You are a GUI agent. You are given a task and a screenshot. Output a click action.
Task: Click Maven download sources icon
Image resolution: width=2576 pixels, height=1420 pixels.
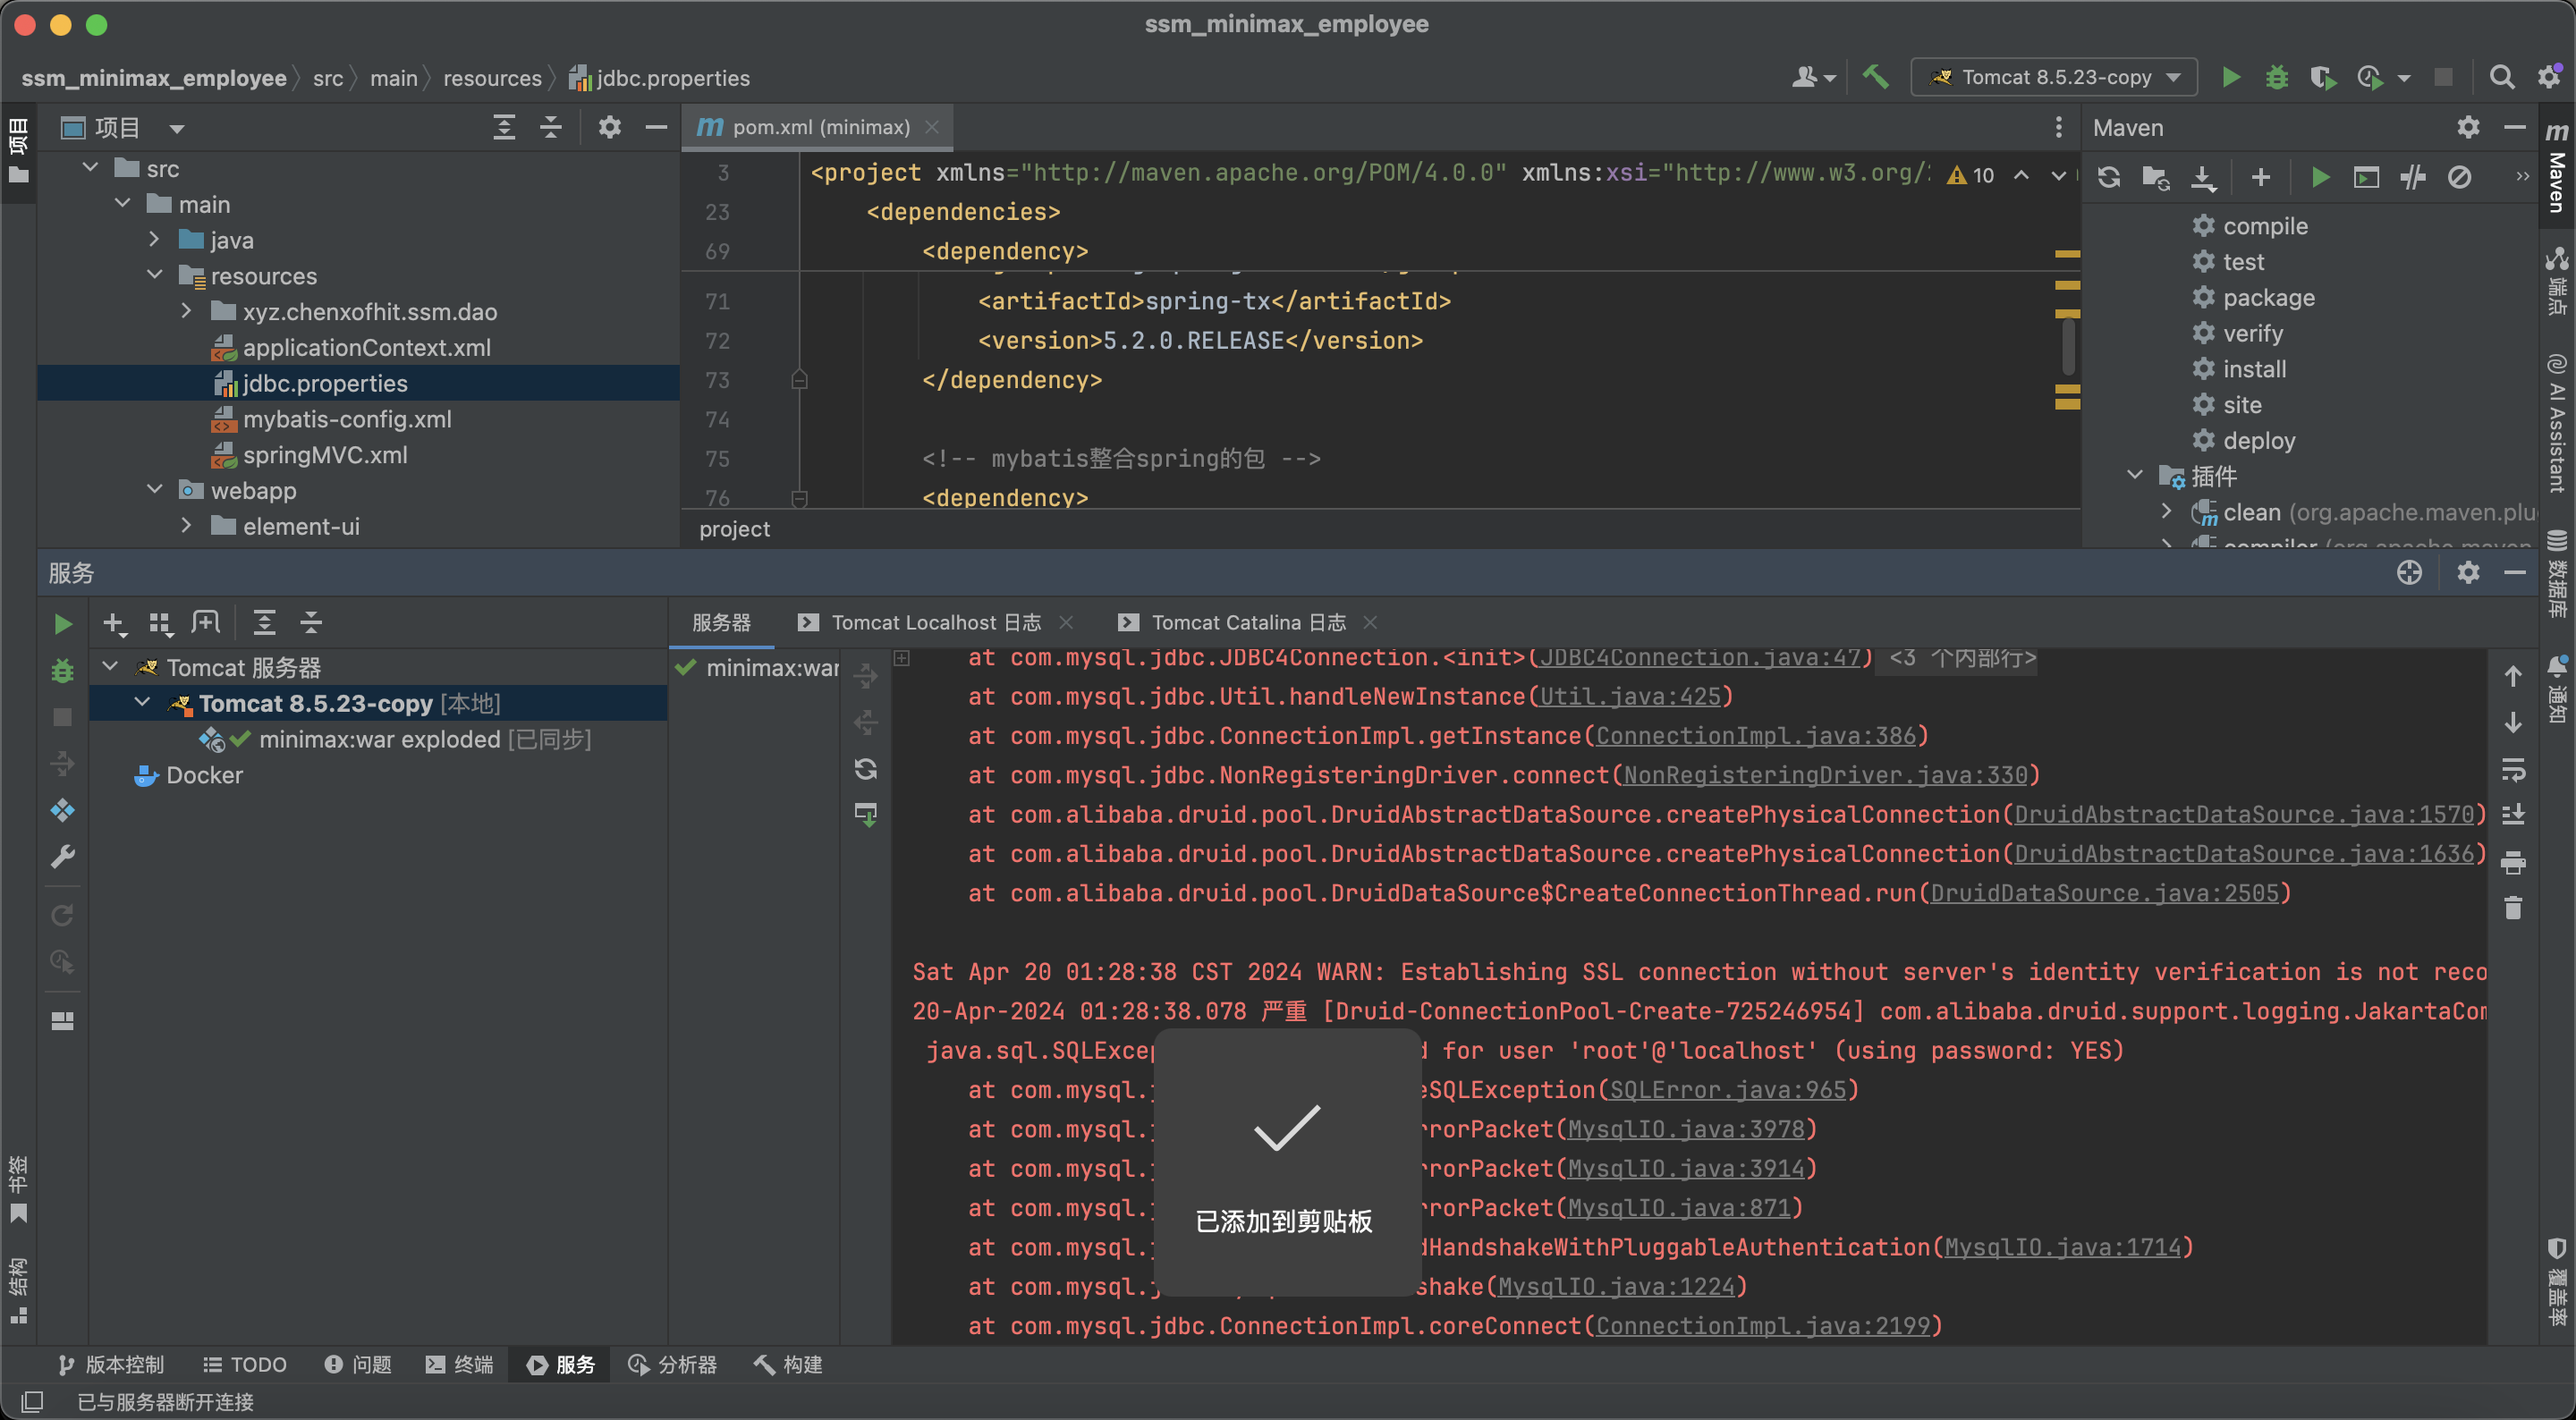2203,178
